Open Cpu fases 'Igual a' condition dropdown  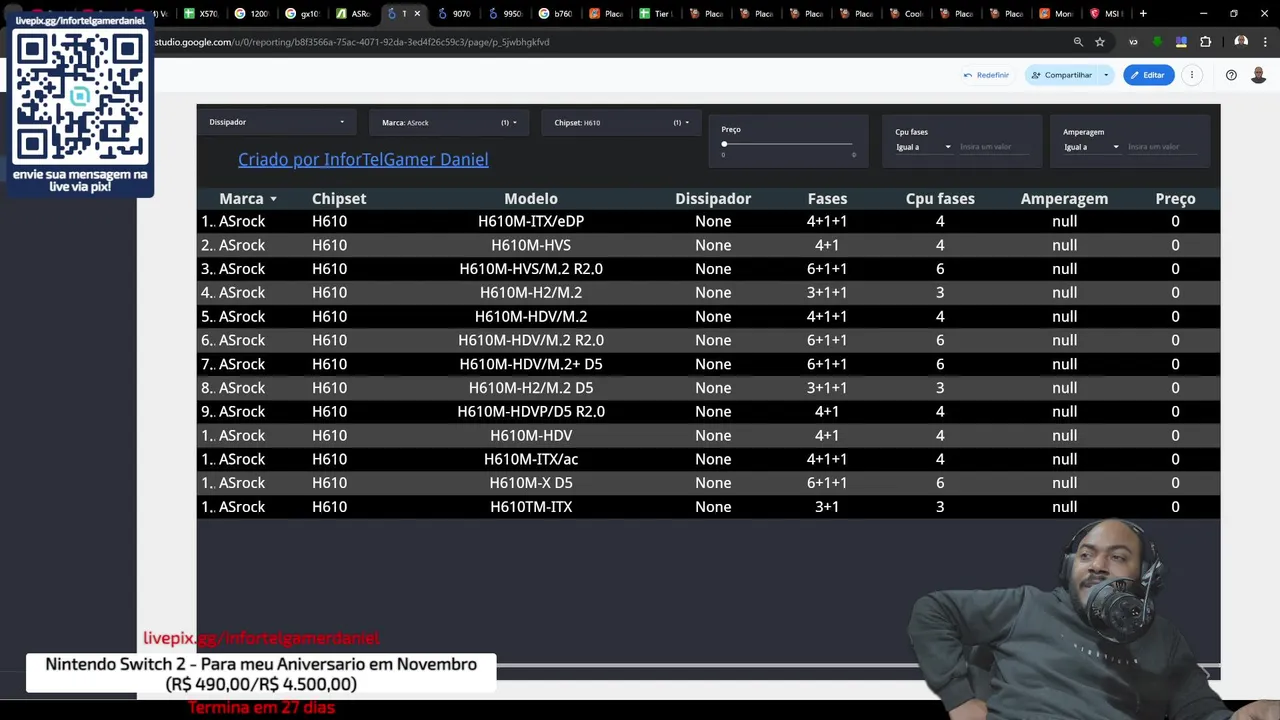point(923,147)
